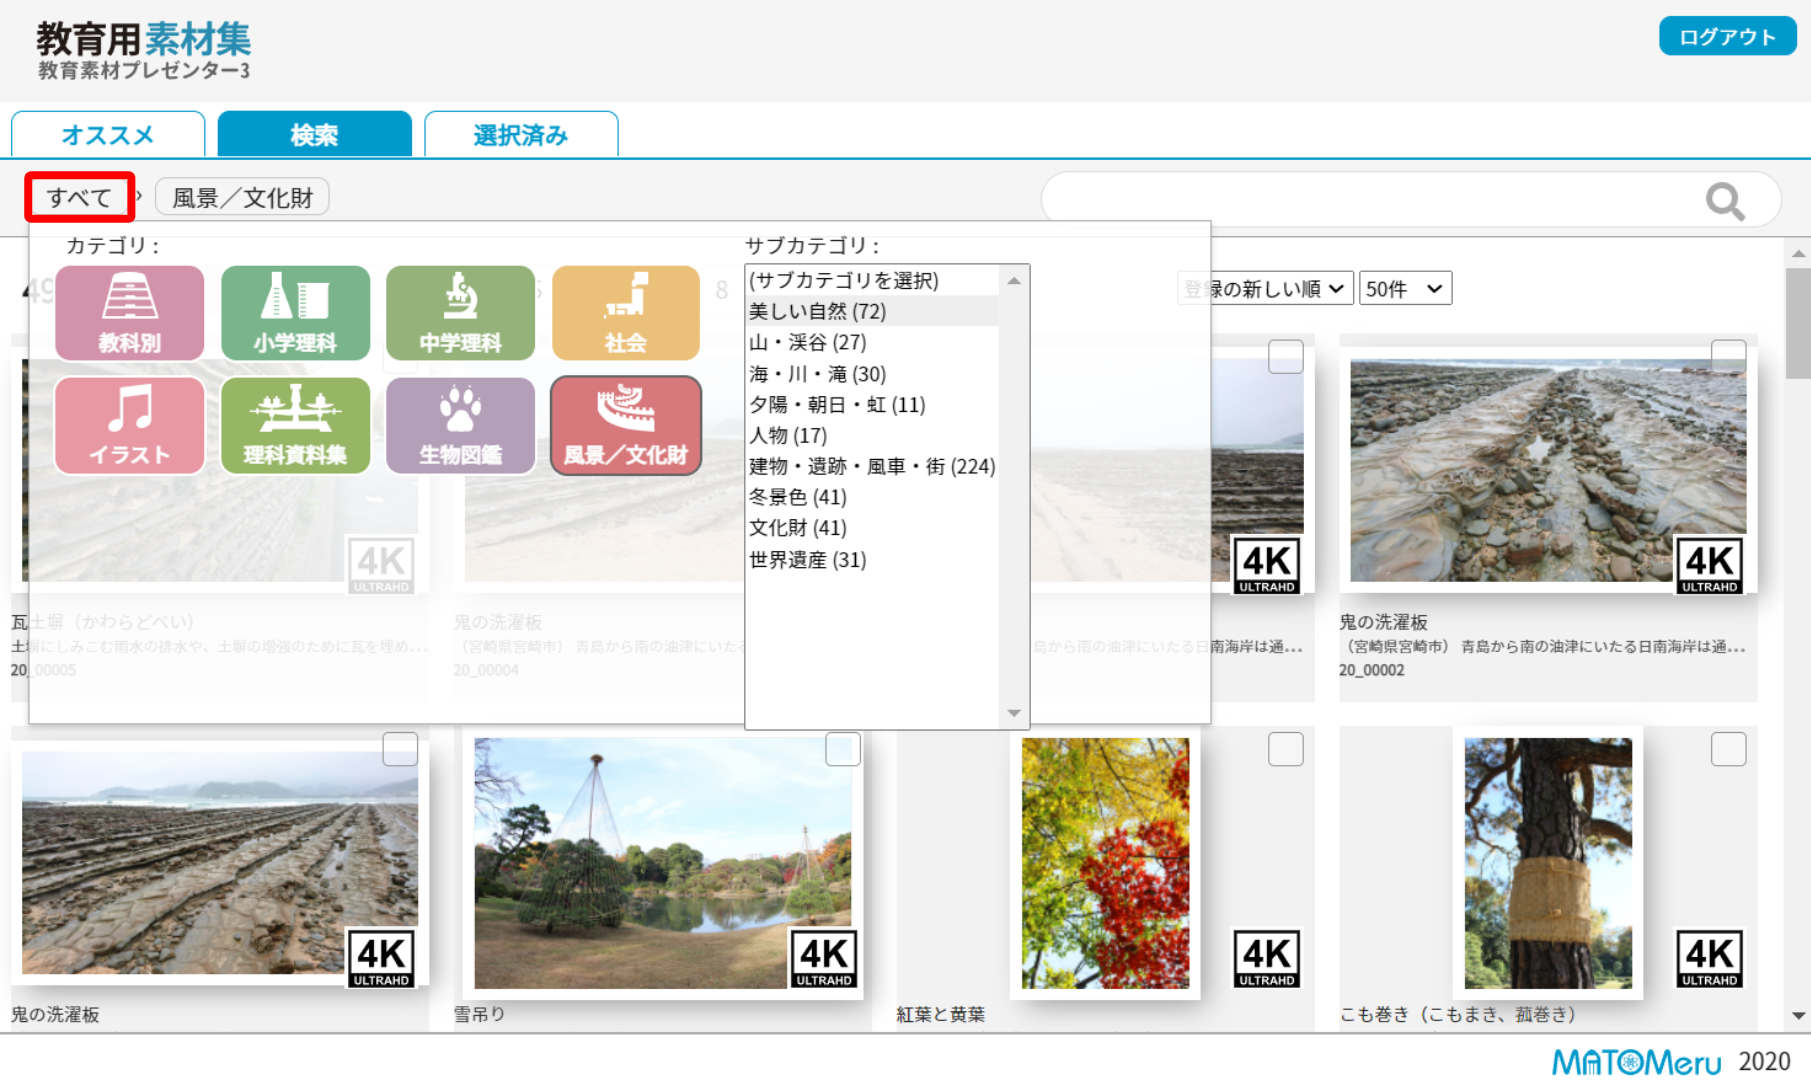The height and width of the screenshot is (1080, 1811).
Task: Open the こも巻き tree trunk thumbnail
Action: tap(1548, 863)
